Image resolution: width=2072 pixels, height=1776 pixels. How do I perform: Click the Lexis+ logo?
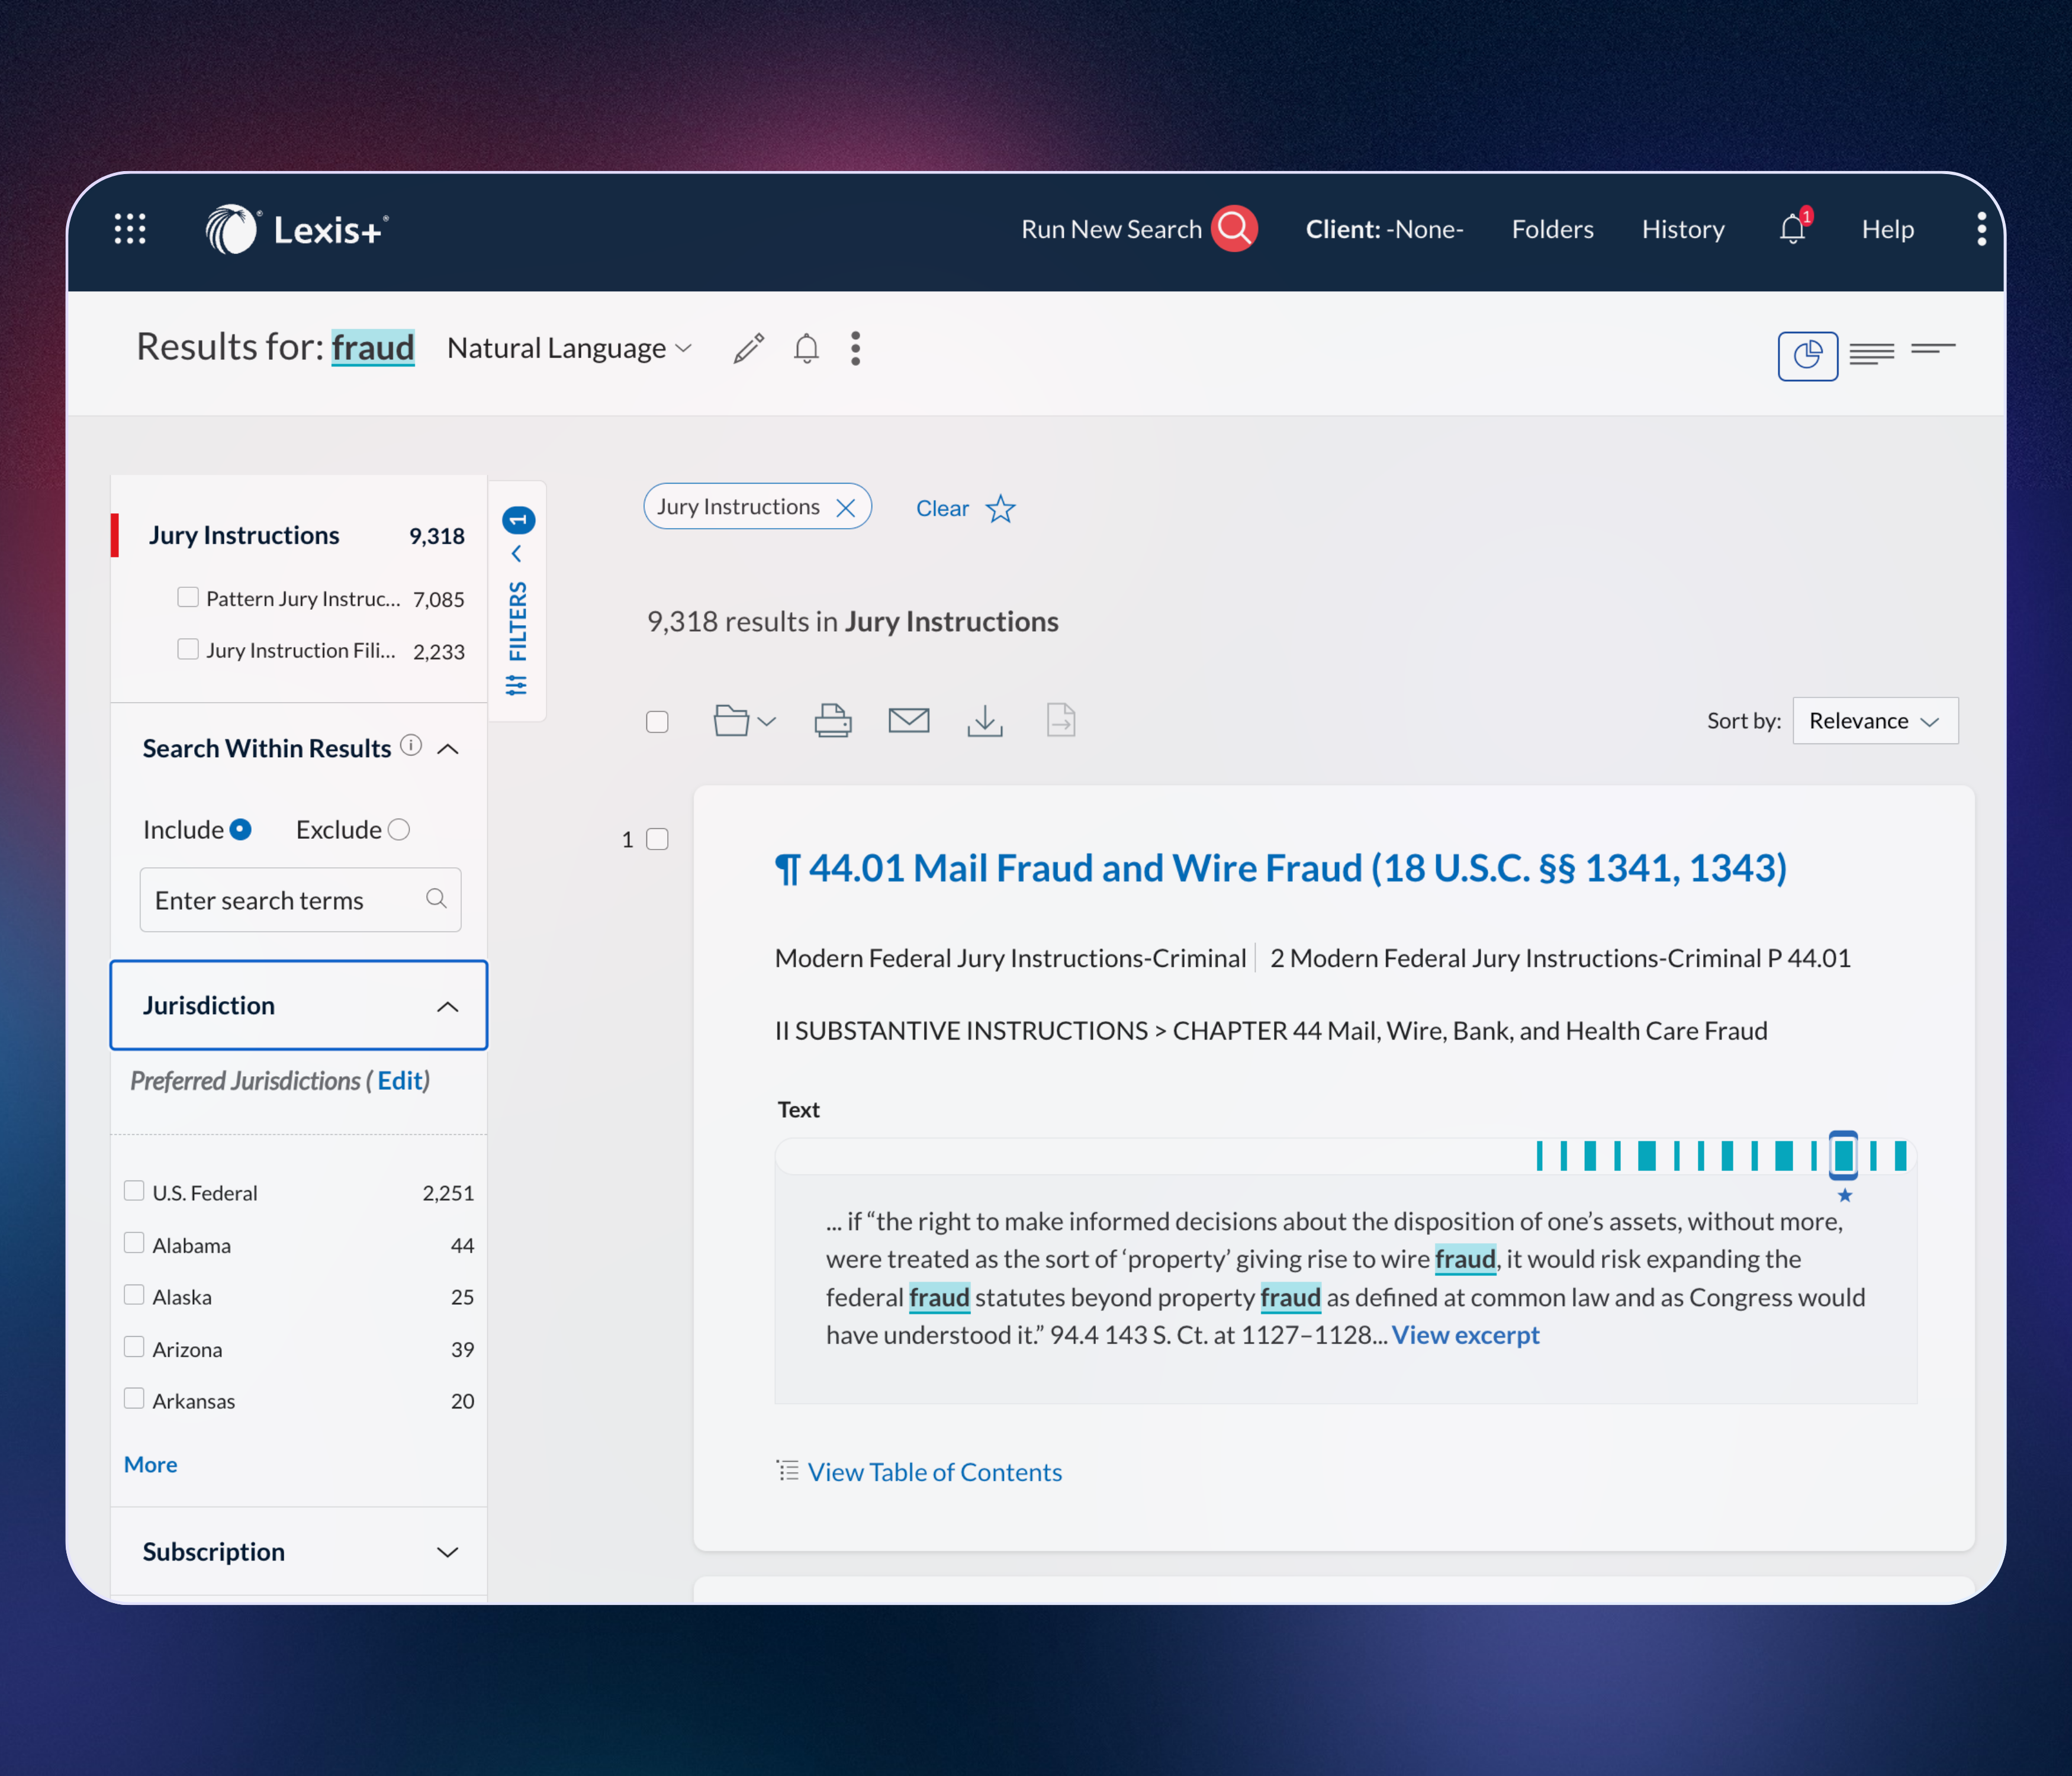(x=297, y=229)
